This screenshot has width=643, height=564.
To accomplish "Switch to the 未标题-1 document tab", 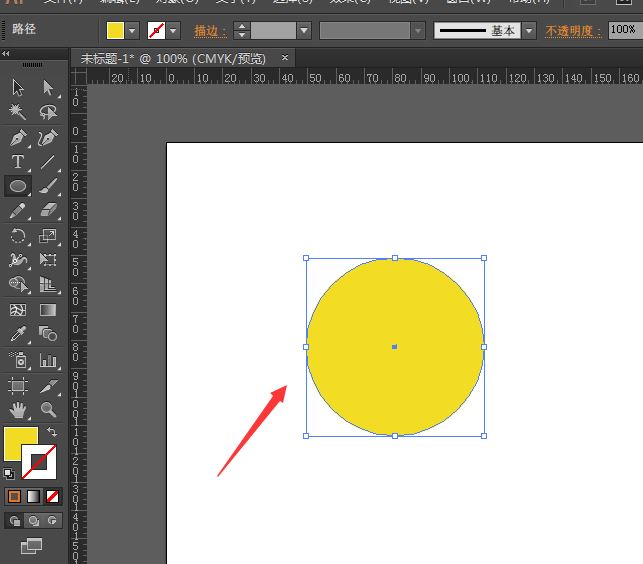I will 177,59.
